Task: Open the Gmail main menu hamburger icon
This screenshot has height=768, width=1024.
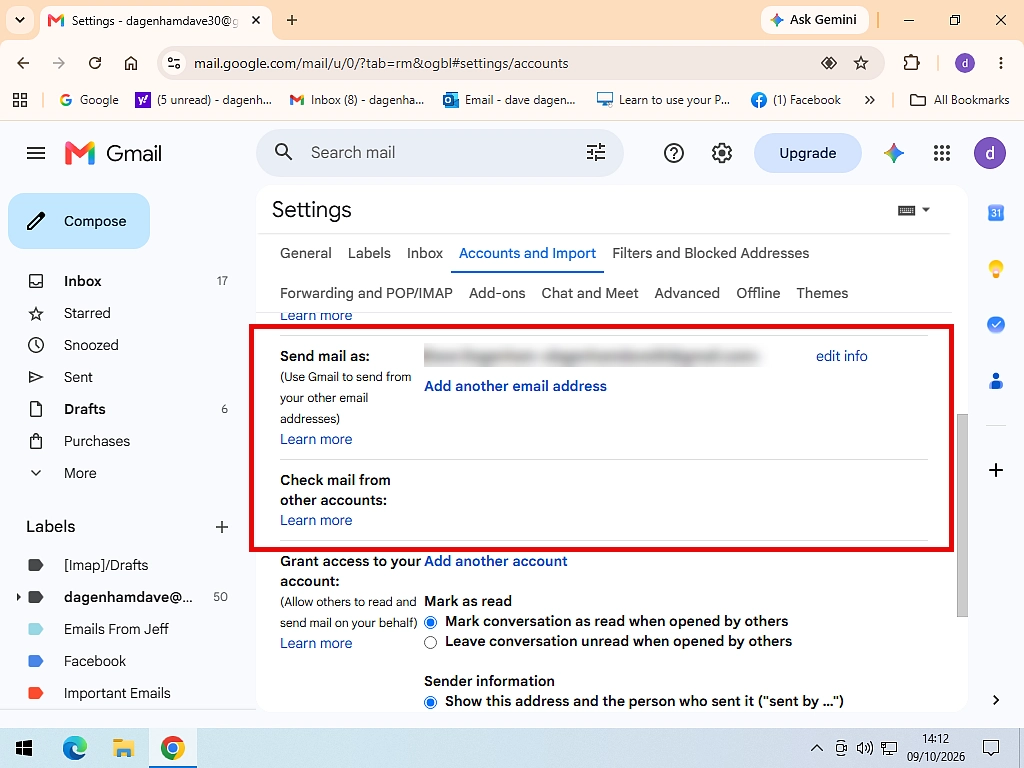Action: (x=36, y=153)
